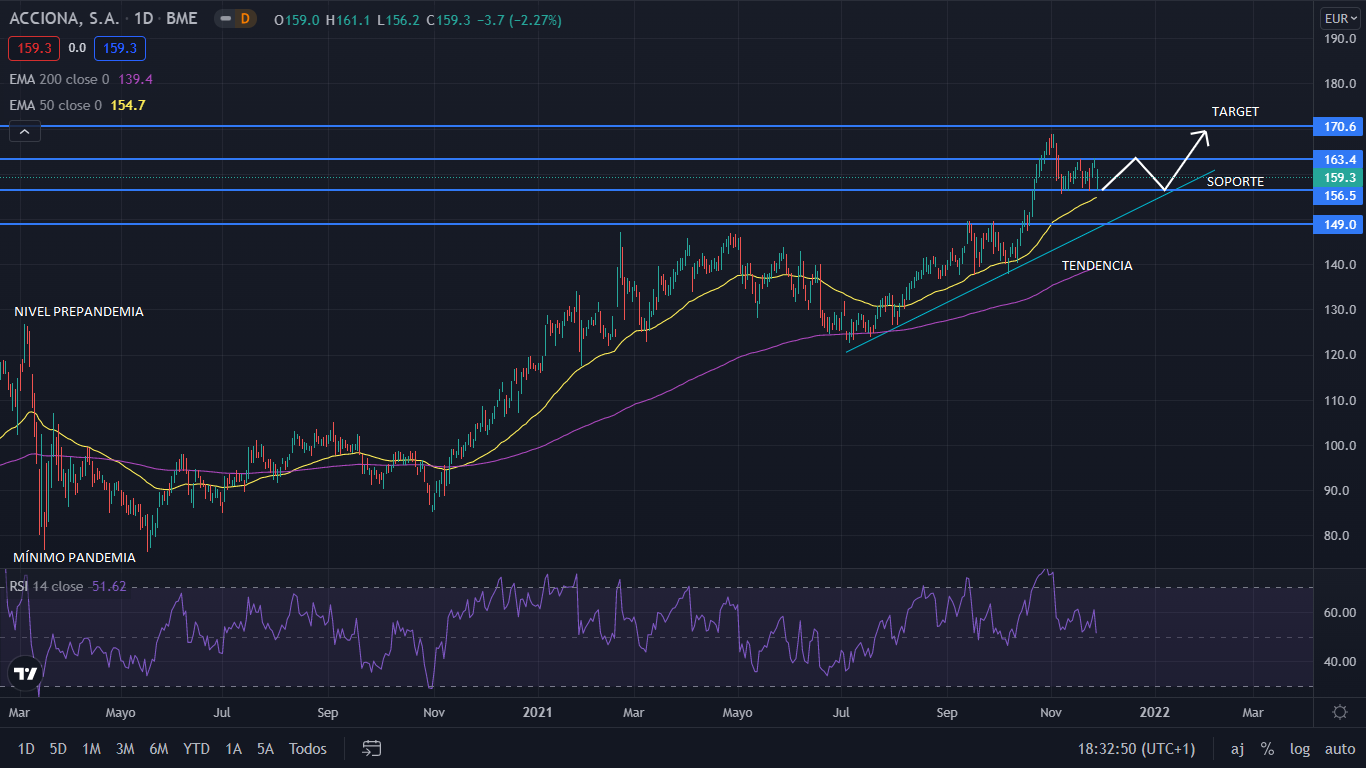The image size is (1366, 768).
Task: Open the EUR currency dropdown
Action: [x=1339, y=18]
